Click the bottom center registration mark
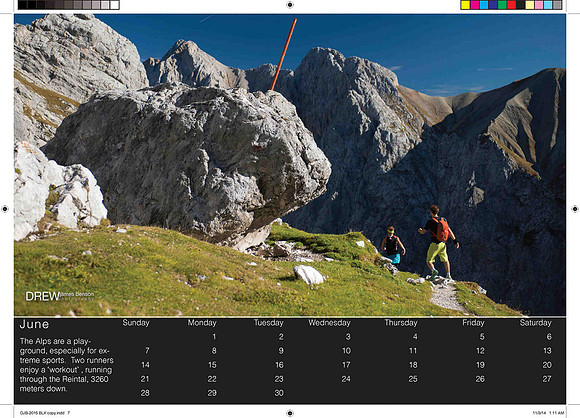This screenshot has width=580, height=418. click(x=290, y=413)
